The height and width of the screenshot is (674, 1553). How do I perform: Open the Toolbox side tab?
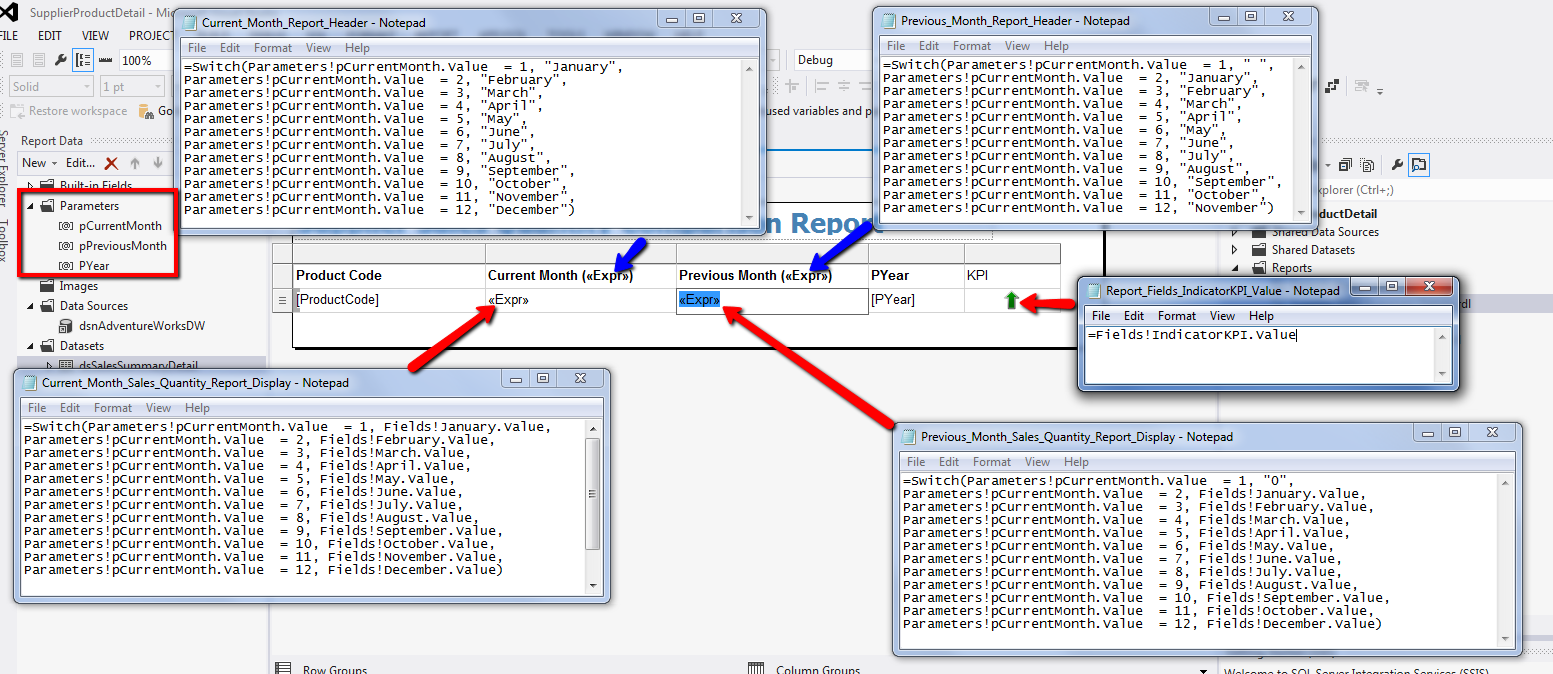tap(6, 241)
